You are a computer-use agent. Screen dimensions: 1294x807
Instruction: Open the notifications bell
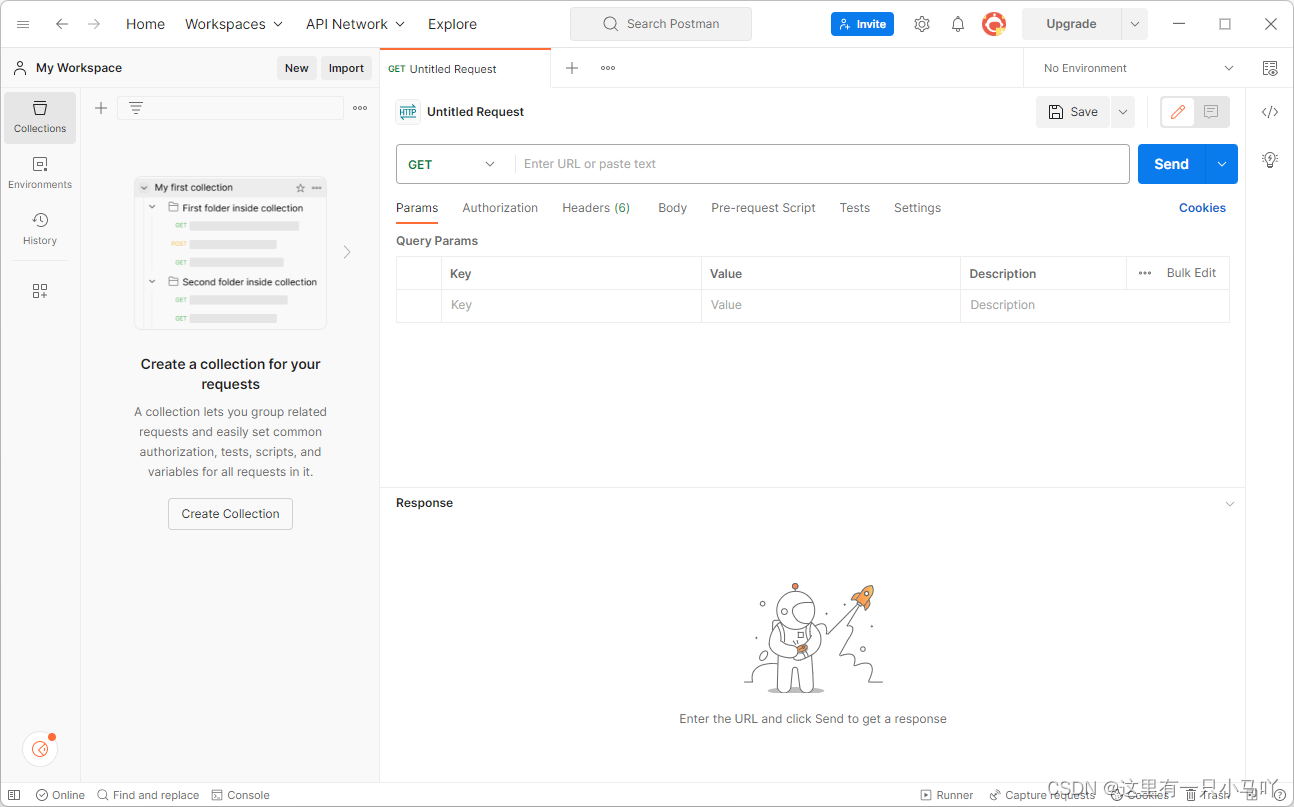[958, 24]
